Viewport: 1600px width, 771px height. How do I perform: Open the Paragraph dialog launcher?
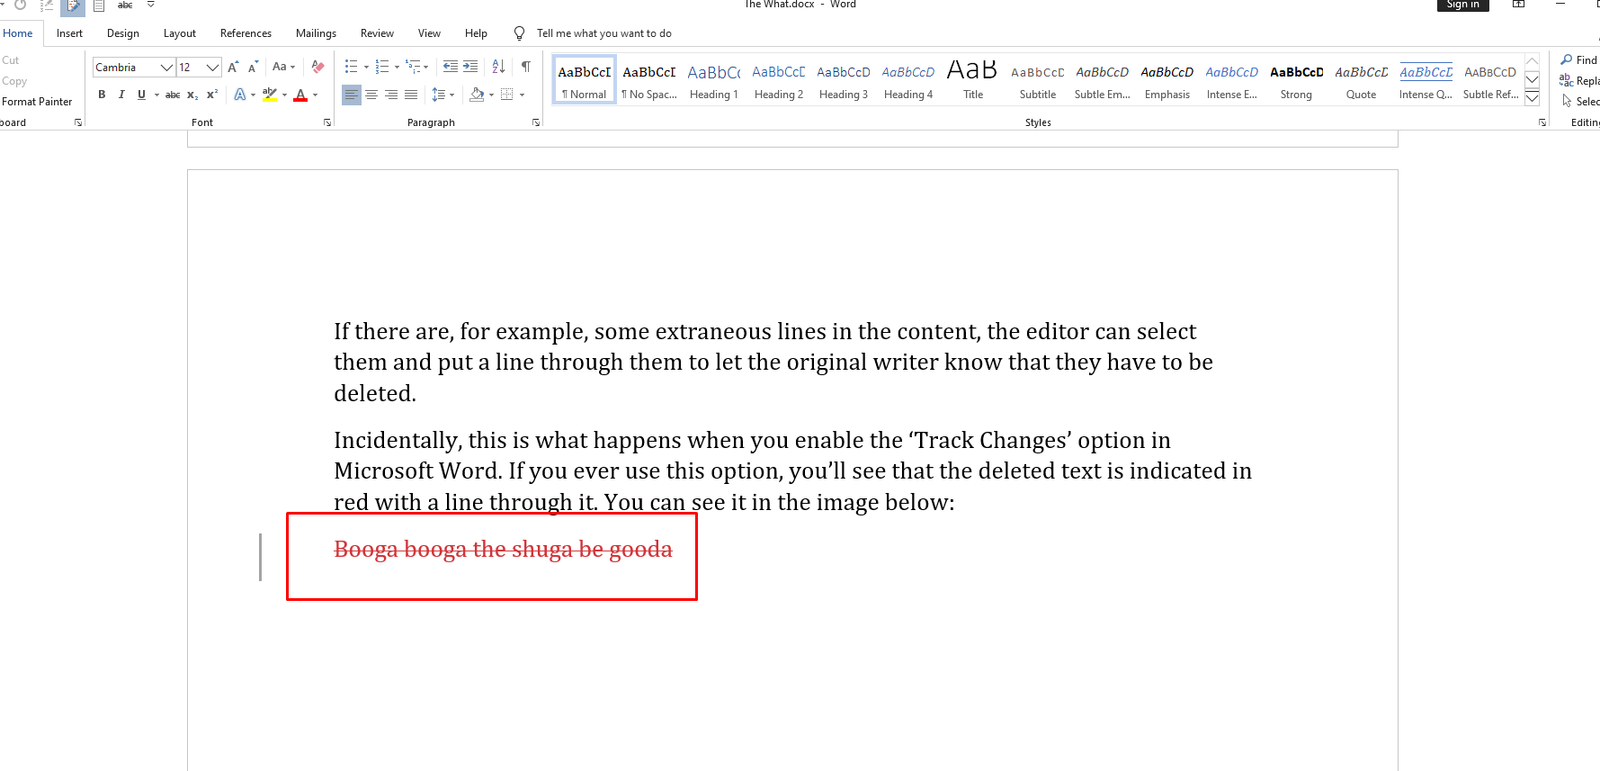coord(536,122)
